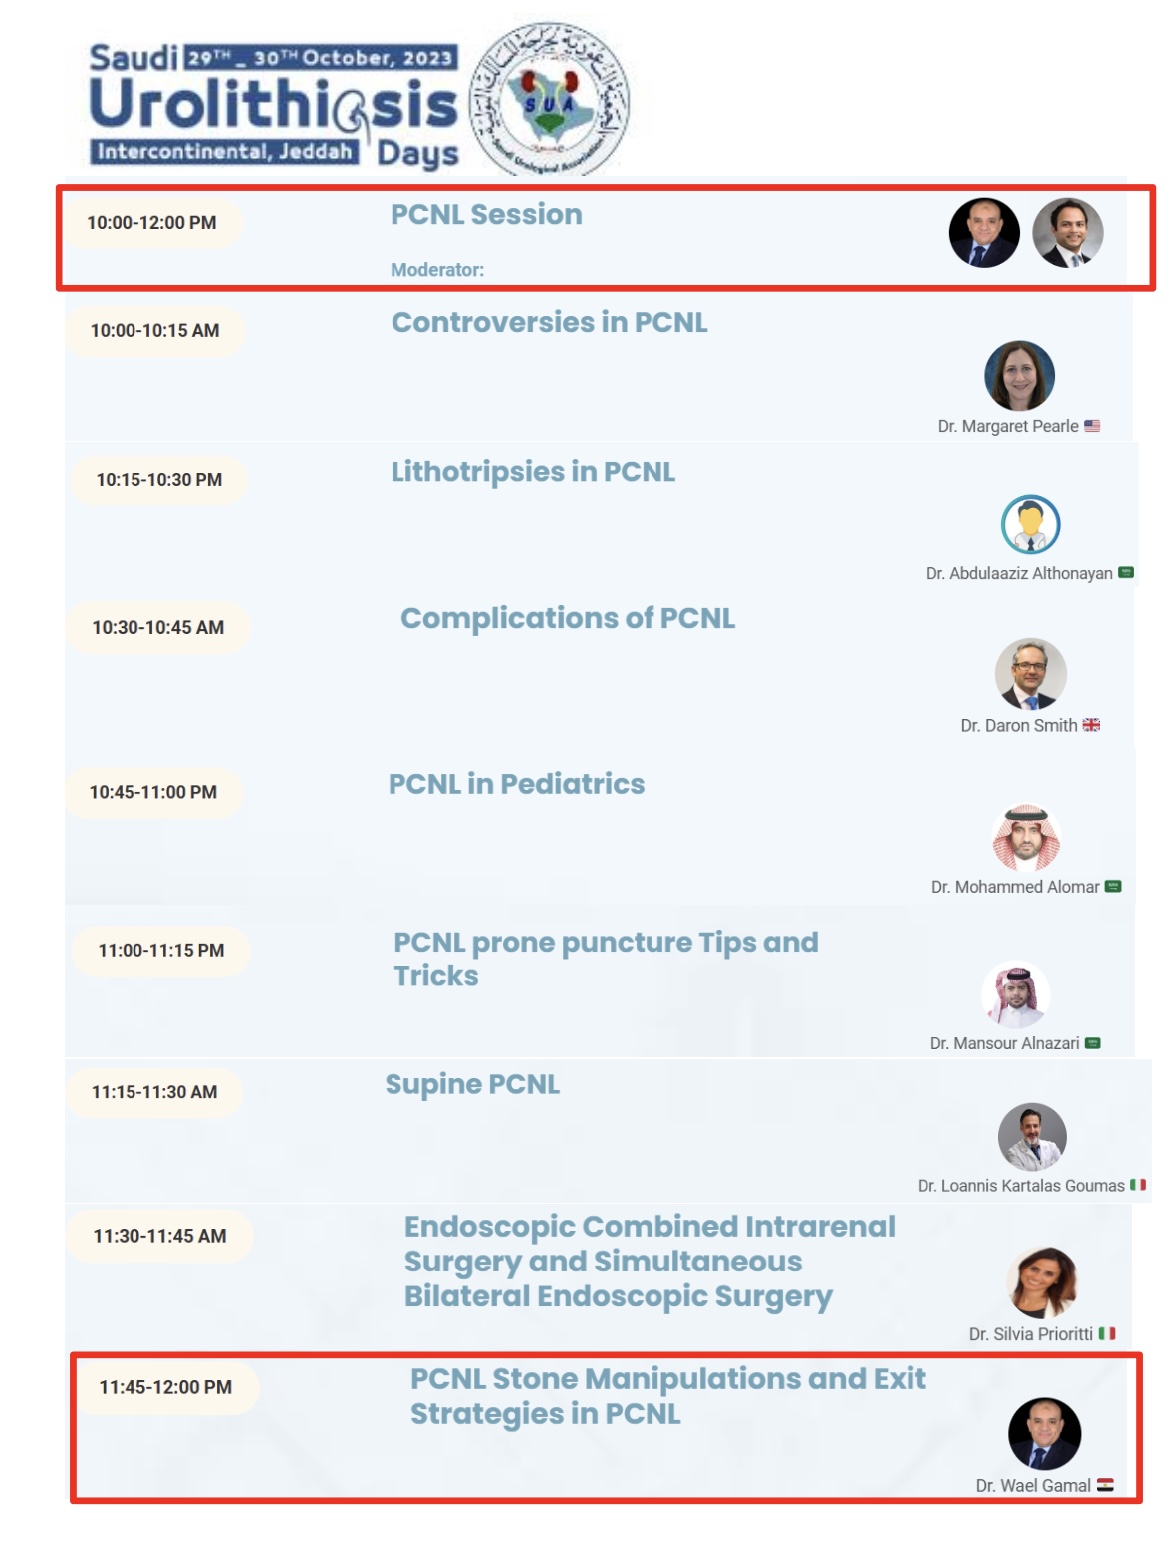Click the Saudi flag beside Mohammed Alomar

[x=1113, y=887]
